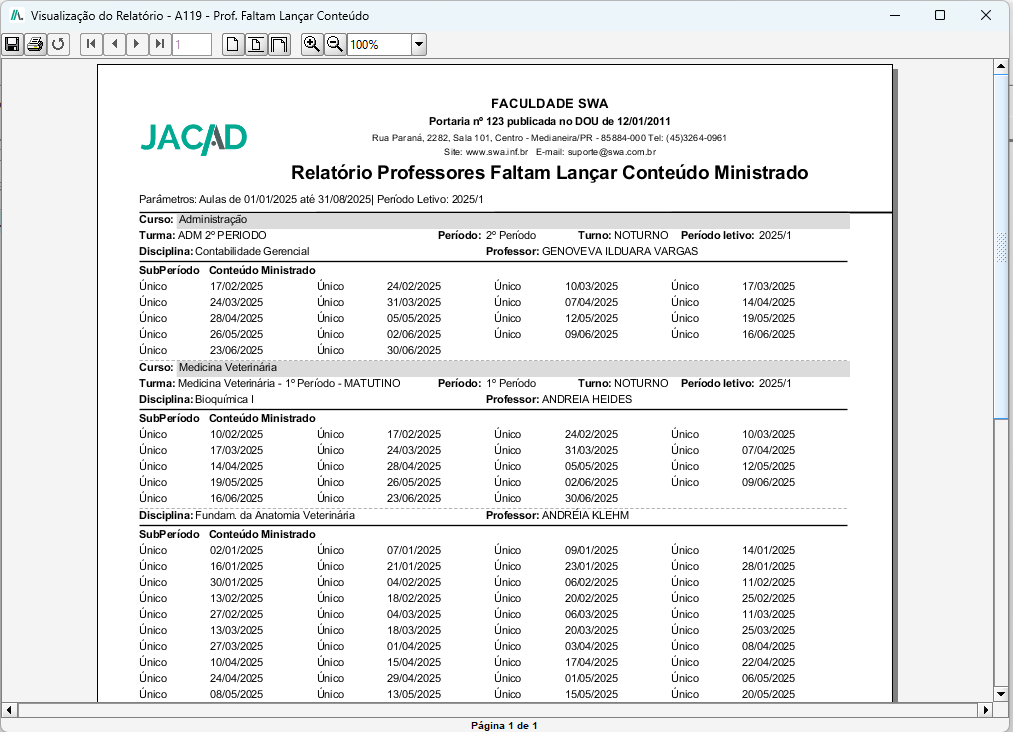Image resolution: width=1013 pixels, height=732 pixels.
Task: Select the second page layout icon
Action: click(256, 44)
